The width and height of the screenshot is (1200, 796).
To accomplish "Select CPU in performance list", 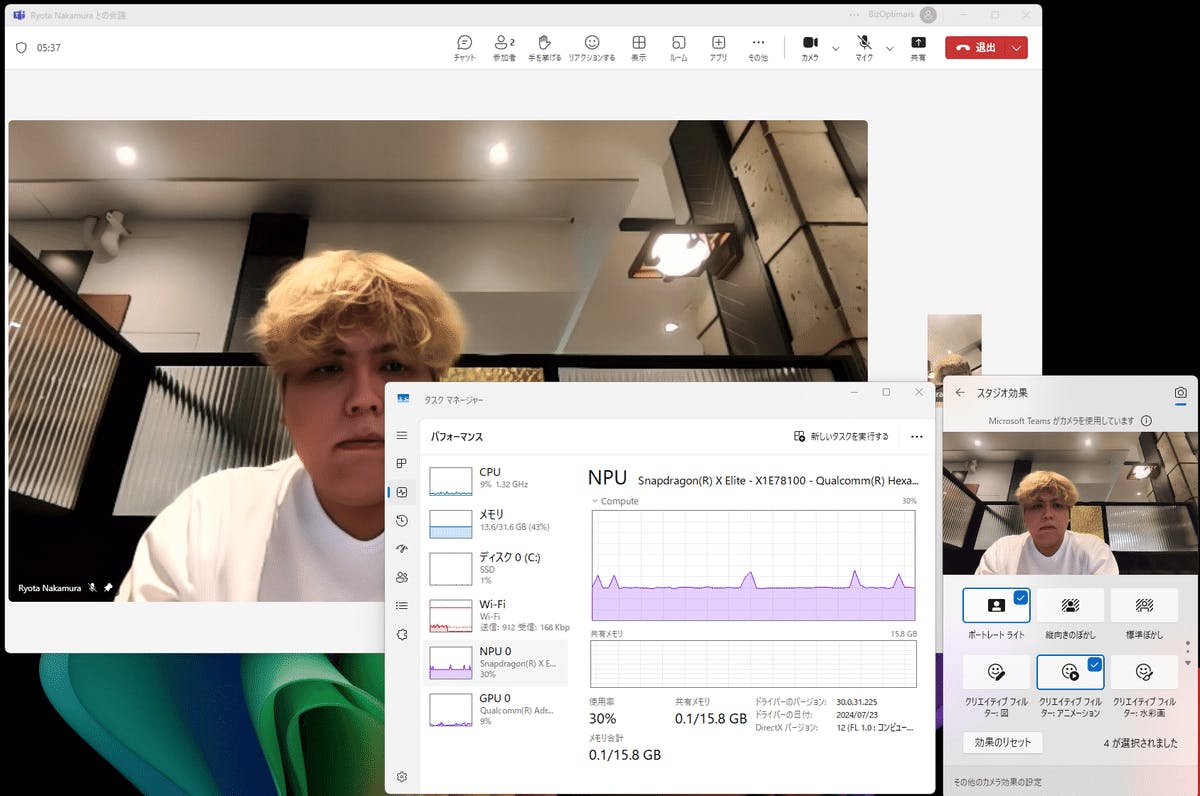I will (x=497, y=480).
